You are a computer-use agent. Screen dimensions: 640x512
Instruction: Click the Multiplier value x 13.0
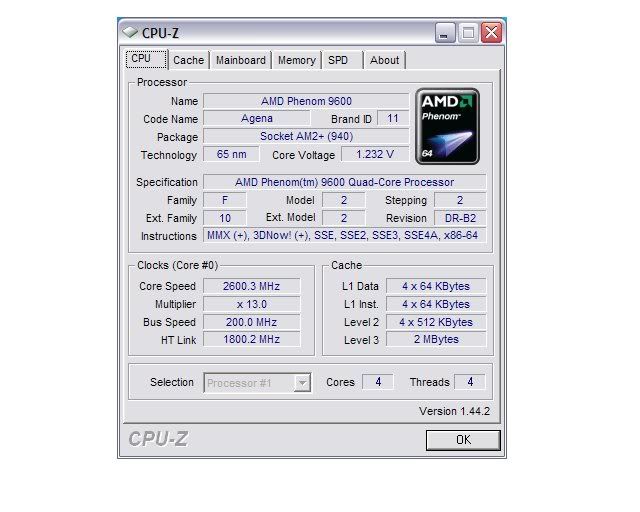click(251, 304)
